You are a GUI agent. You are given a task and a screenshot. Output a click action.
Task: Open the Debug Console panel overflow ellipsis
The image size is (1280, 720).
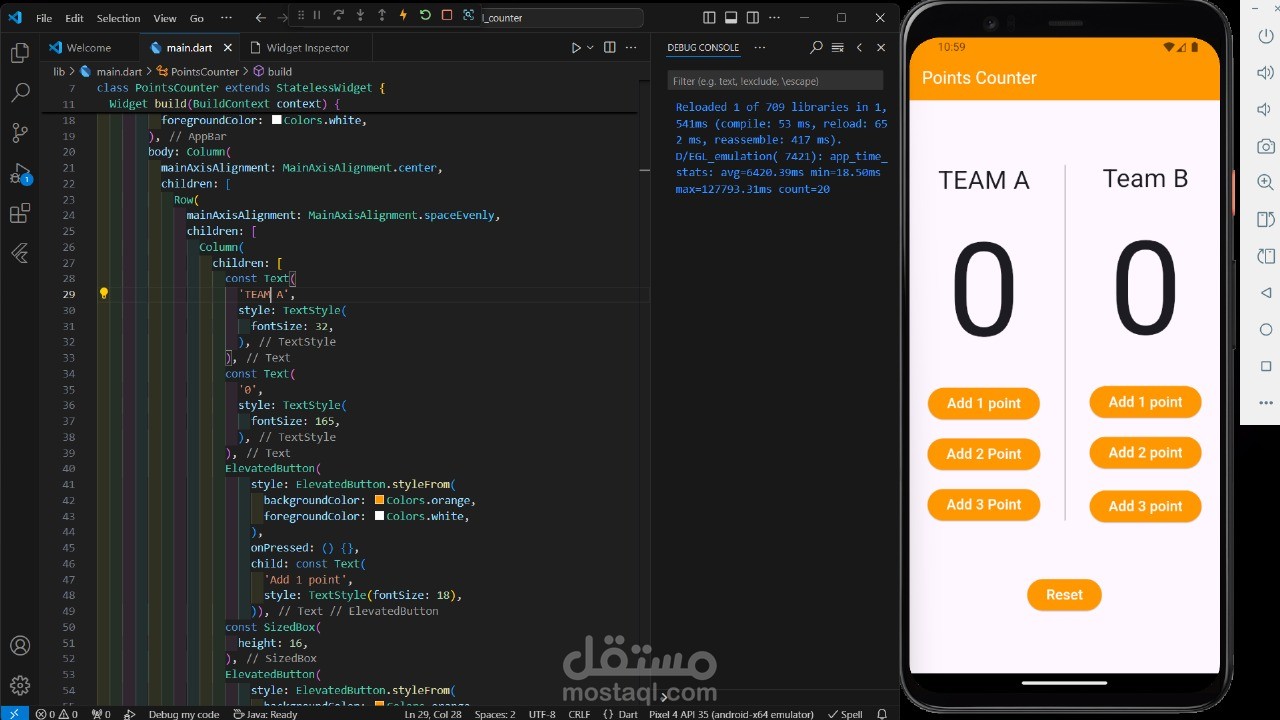[x=760, y=47]
